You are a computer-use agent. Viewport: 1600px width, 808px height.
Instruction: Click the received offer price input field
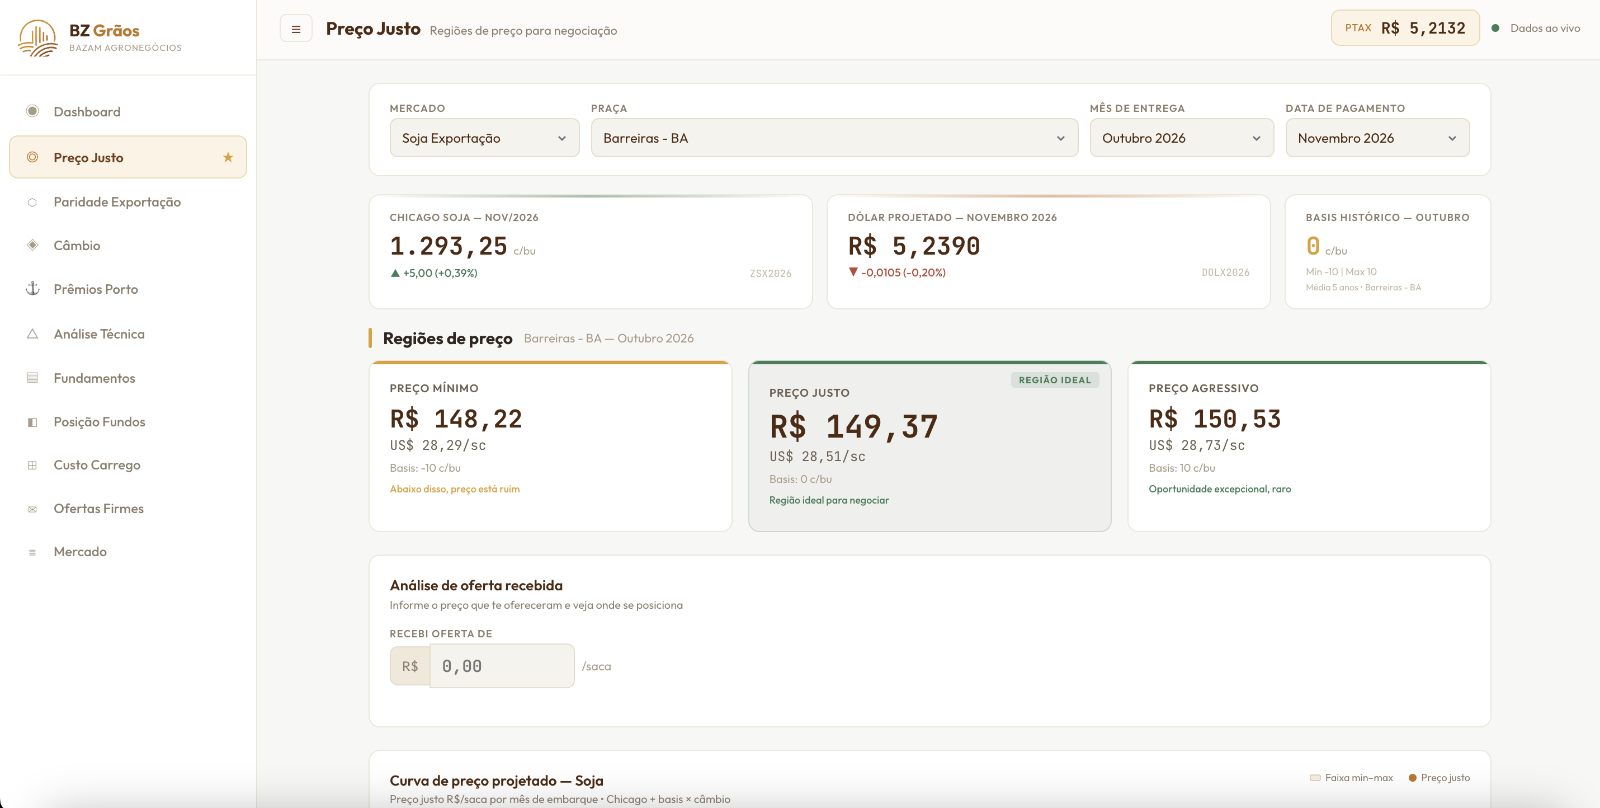point(502,666)
